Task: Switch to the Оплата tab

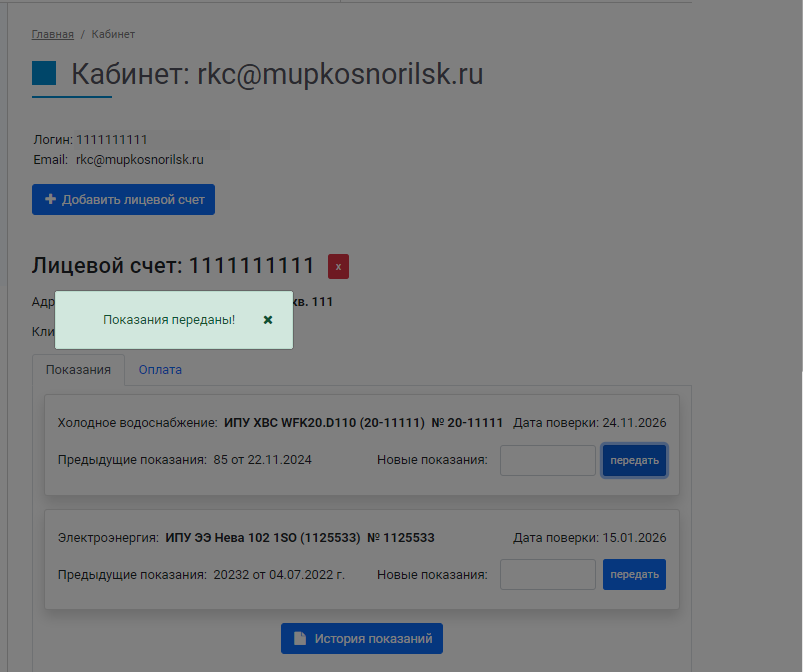Action: (160, 370)
